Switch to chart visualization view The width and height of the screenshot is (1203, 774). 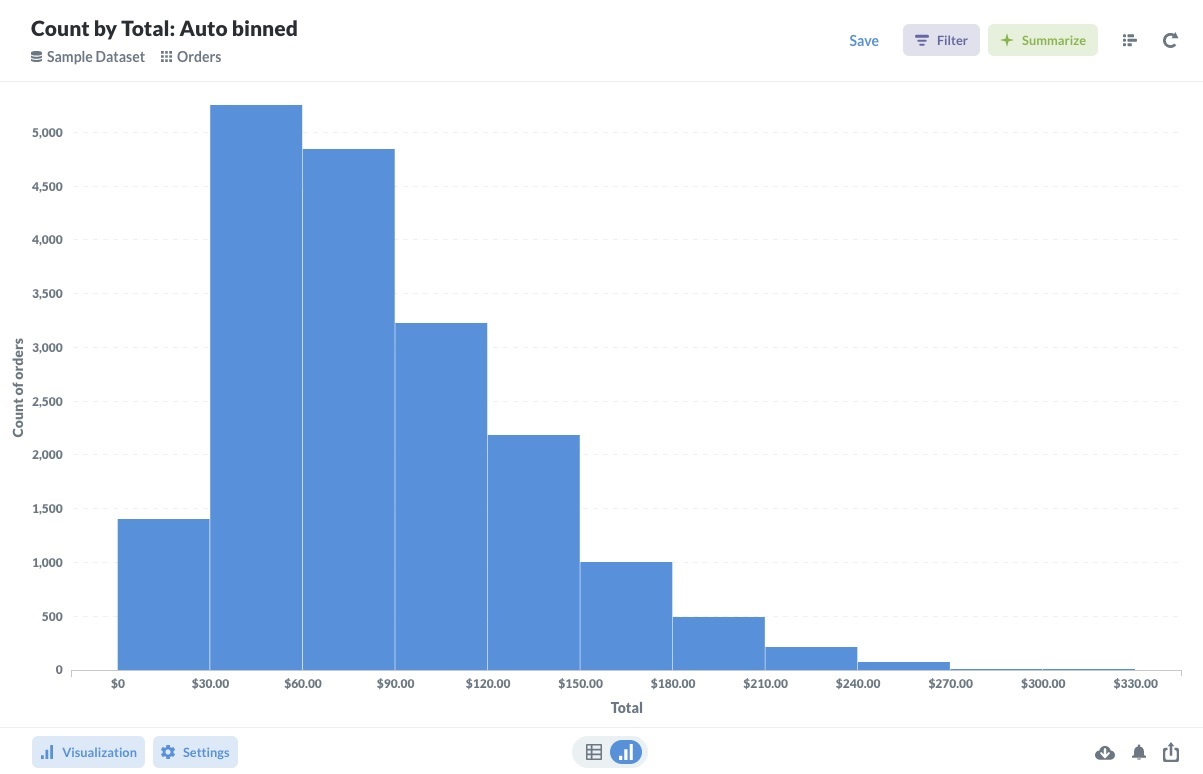click(x=626, y=752)
